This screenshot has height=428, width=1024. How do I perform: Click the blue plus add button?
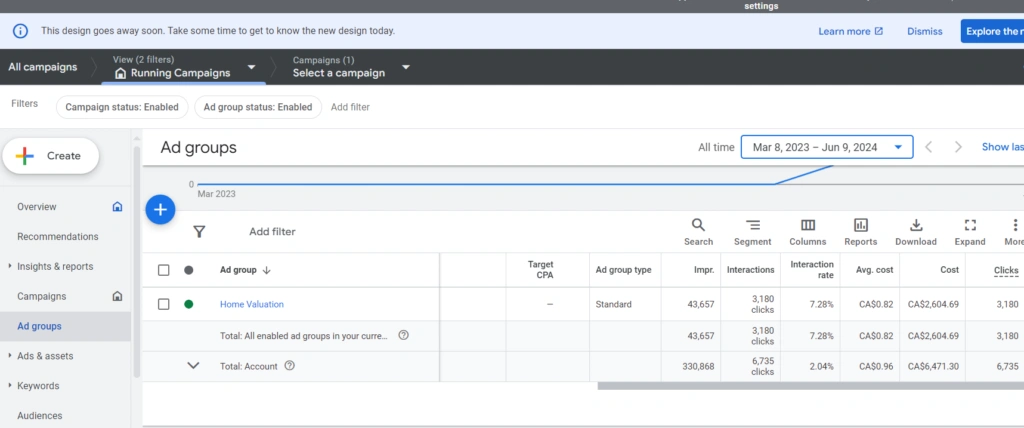coord(161,210)
